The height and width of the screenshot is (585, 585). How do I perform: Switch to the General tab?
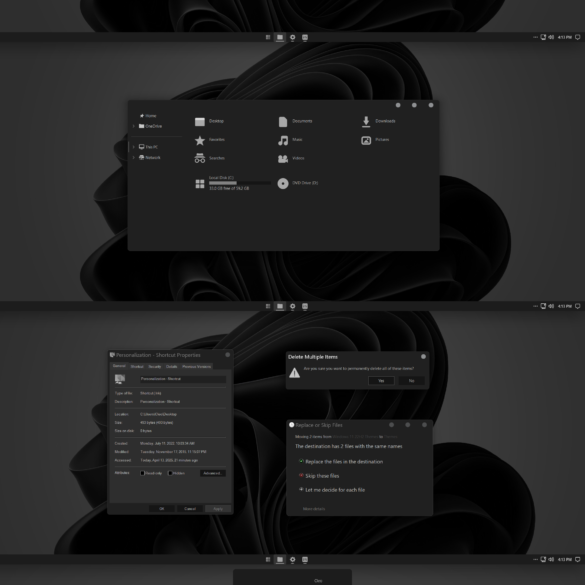(119, 366)
